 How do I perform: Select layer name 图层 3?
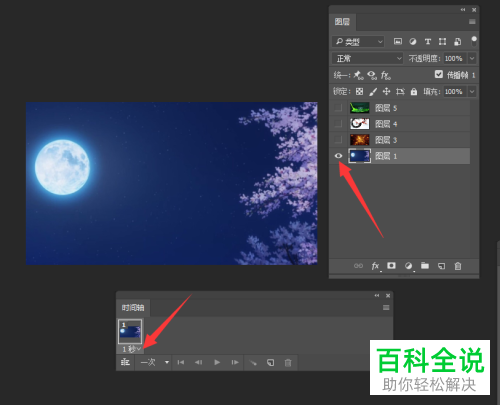(x=386, y=140)
